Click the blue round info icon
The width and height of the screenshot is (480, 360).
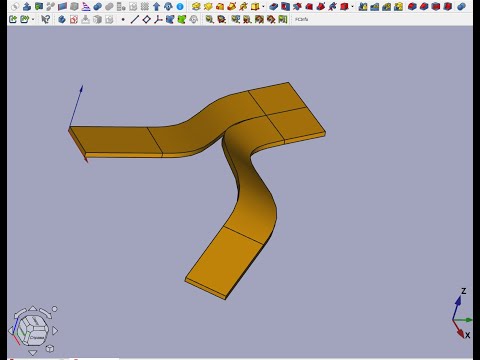180,6
